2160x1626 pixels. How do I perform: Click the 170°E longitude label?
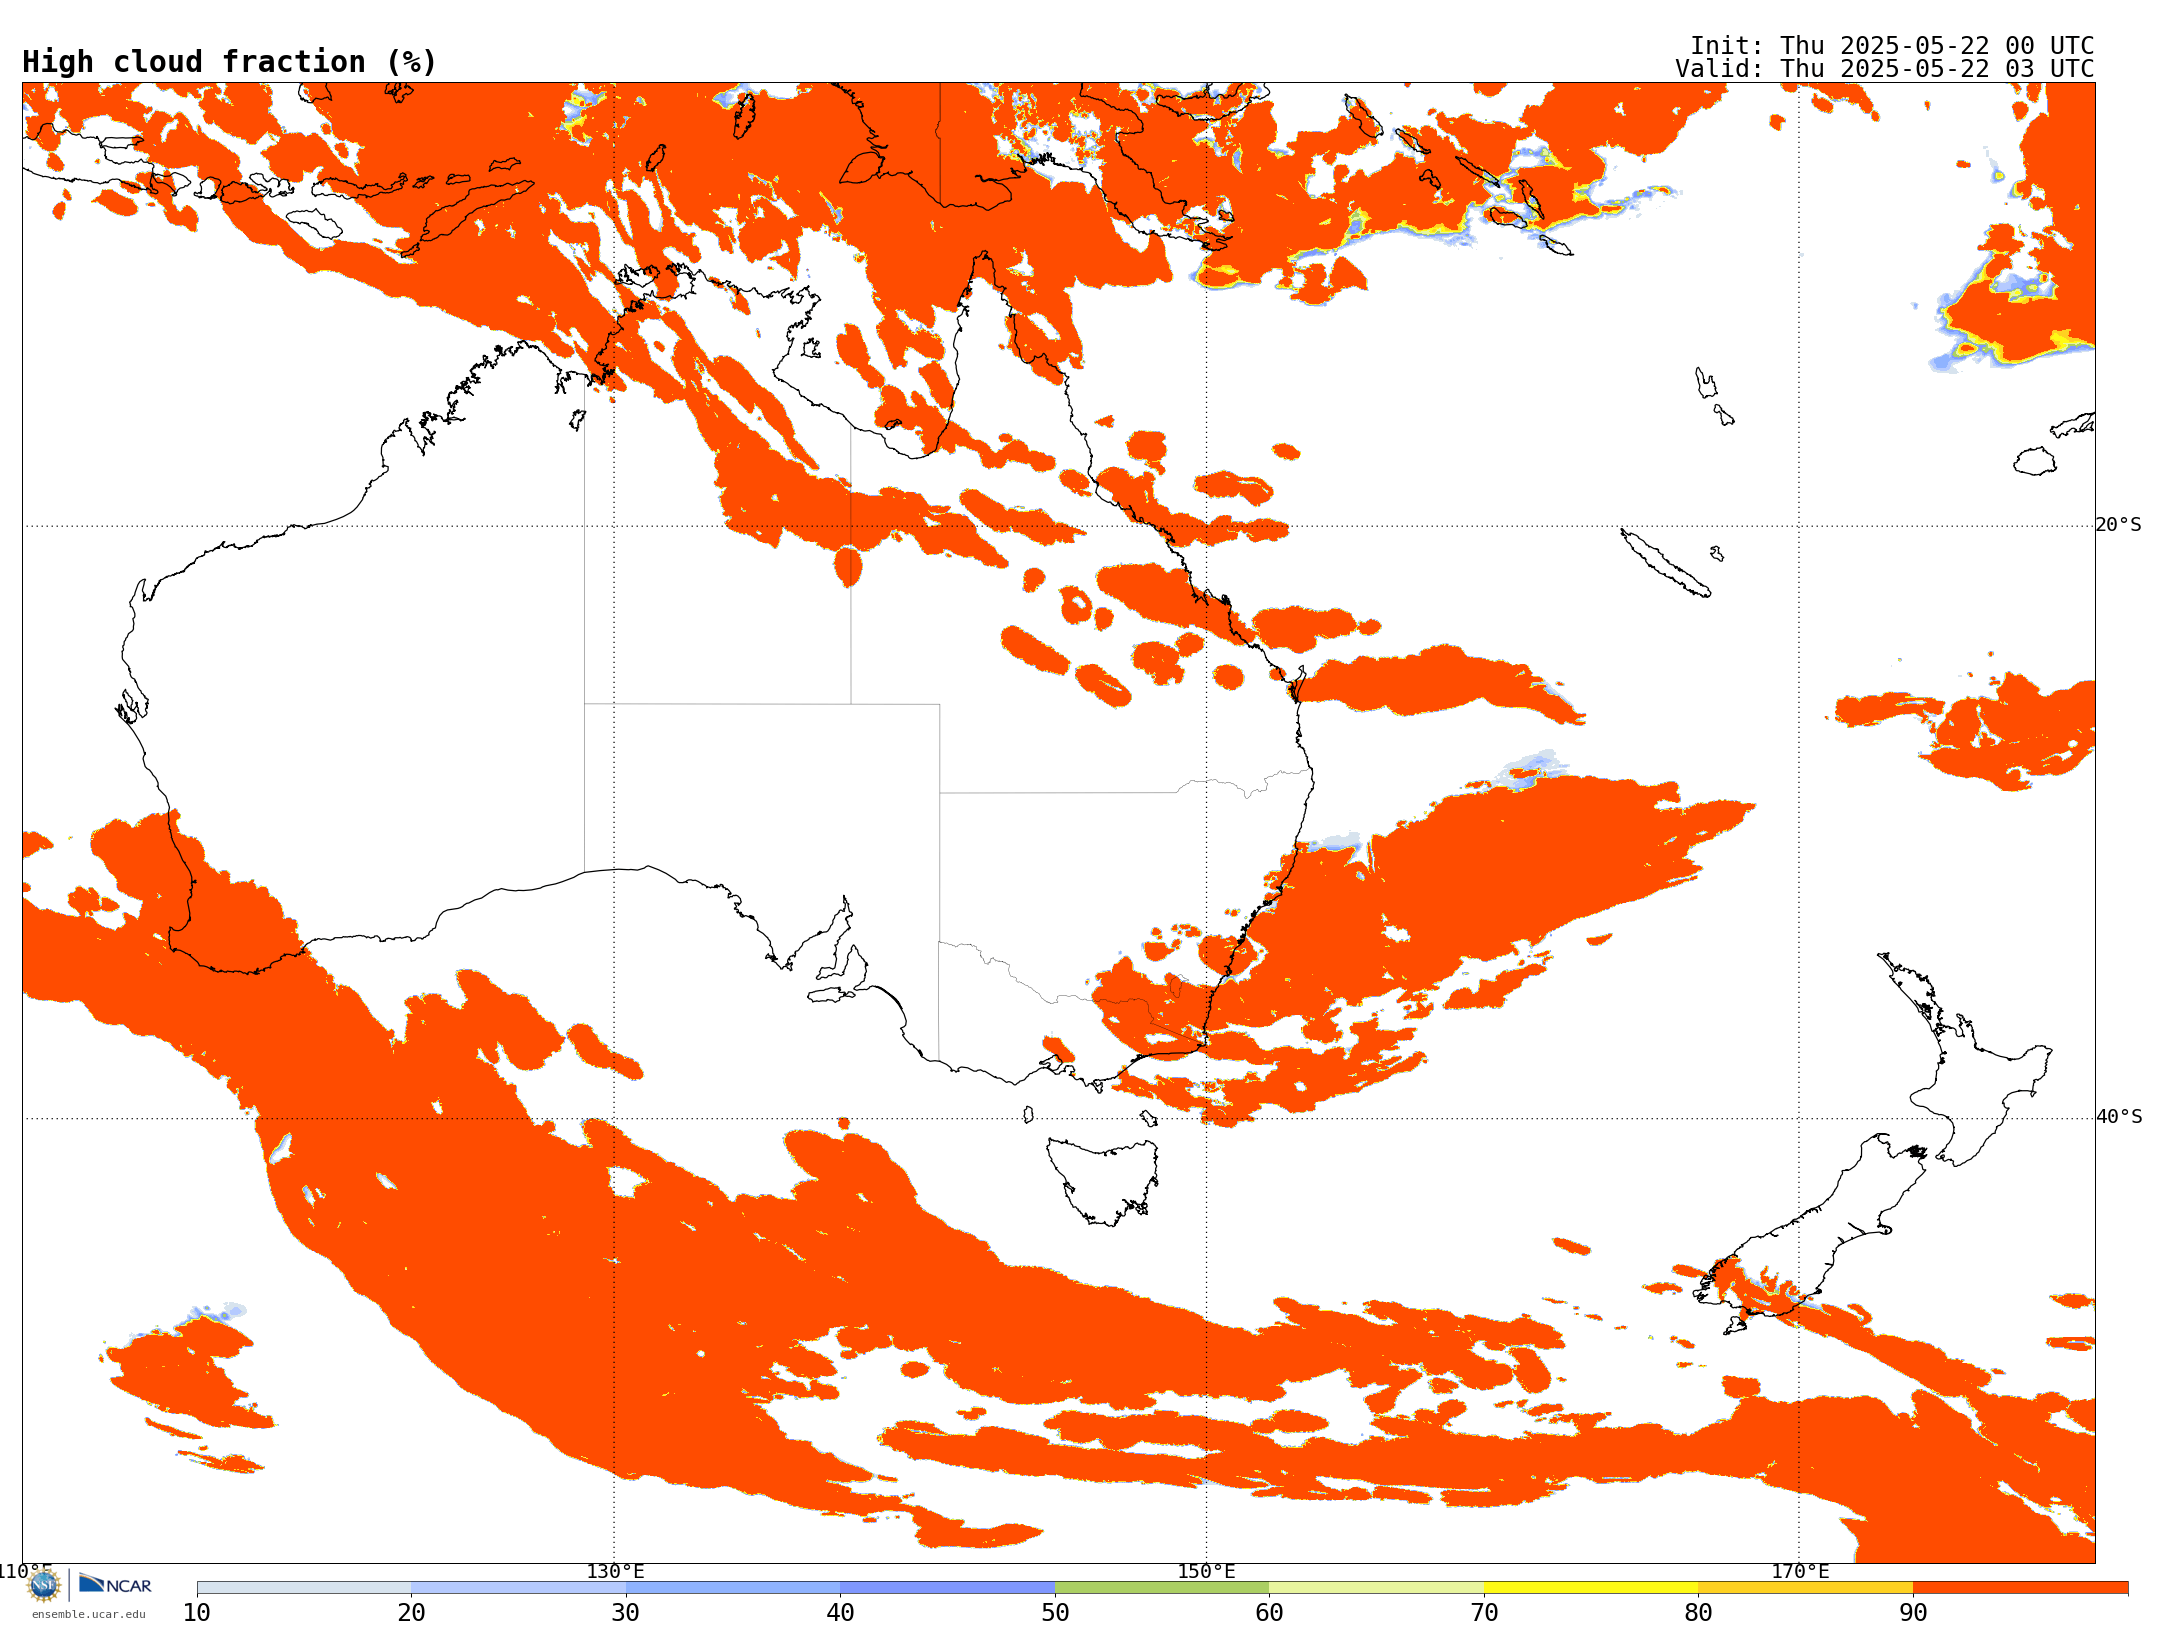[1800, 1571]
